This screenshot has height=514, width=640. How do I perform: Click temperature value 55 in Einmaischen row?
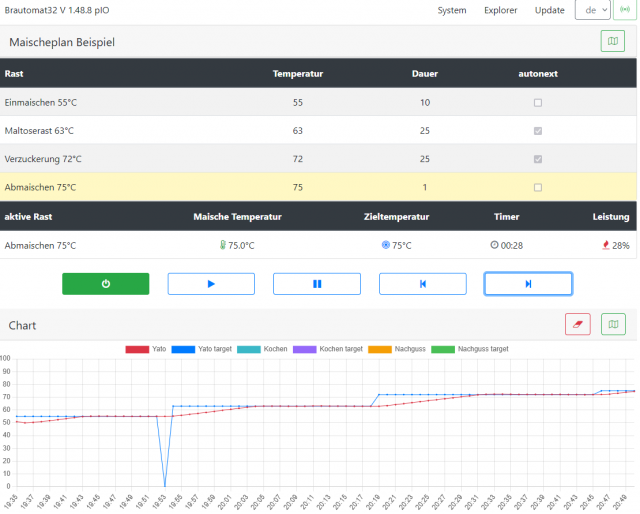(298, 102)
